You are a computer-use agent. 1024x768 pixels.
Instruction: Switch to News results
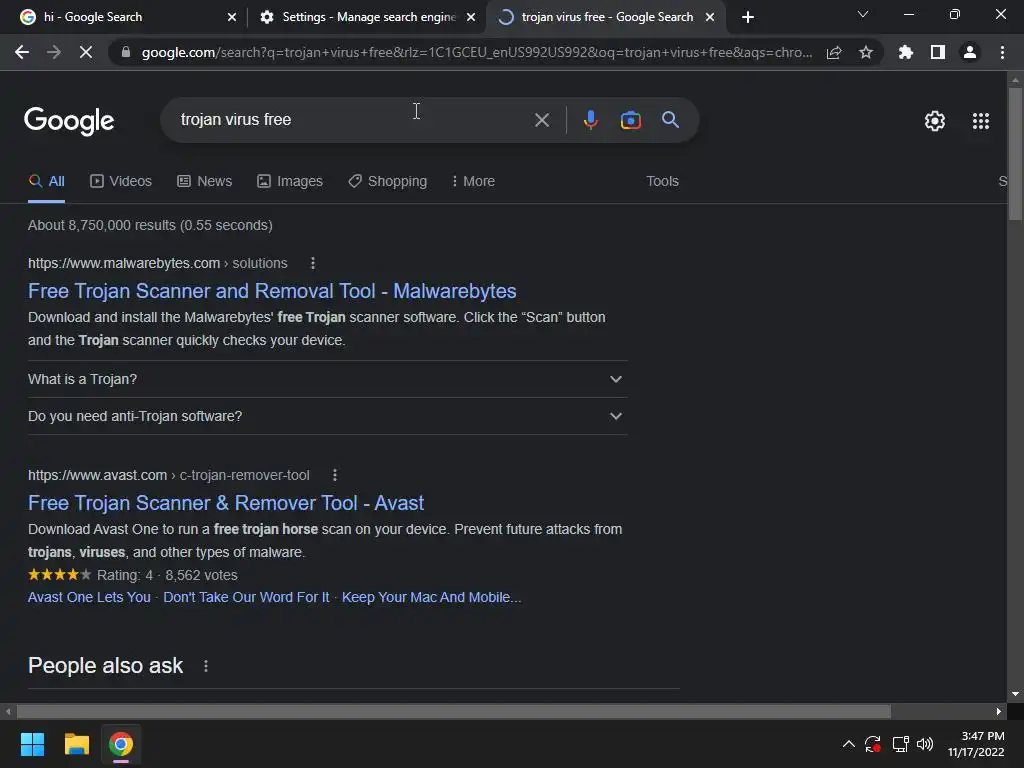(x=204, y=182)
